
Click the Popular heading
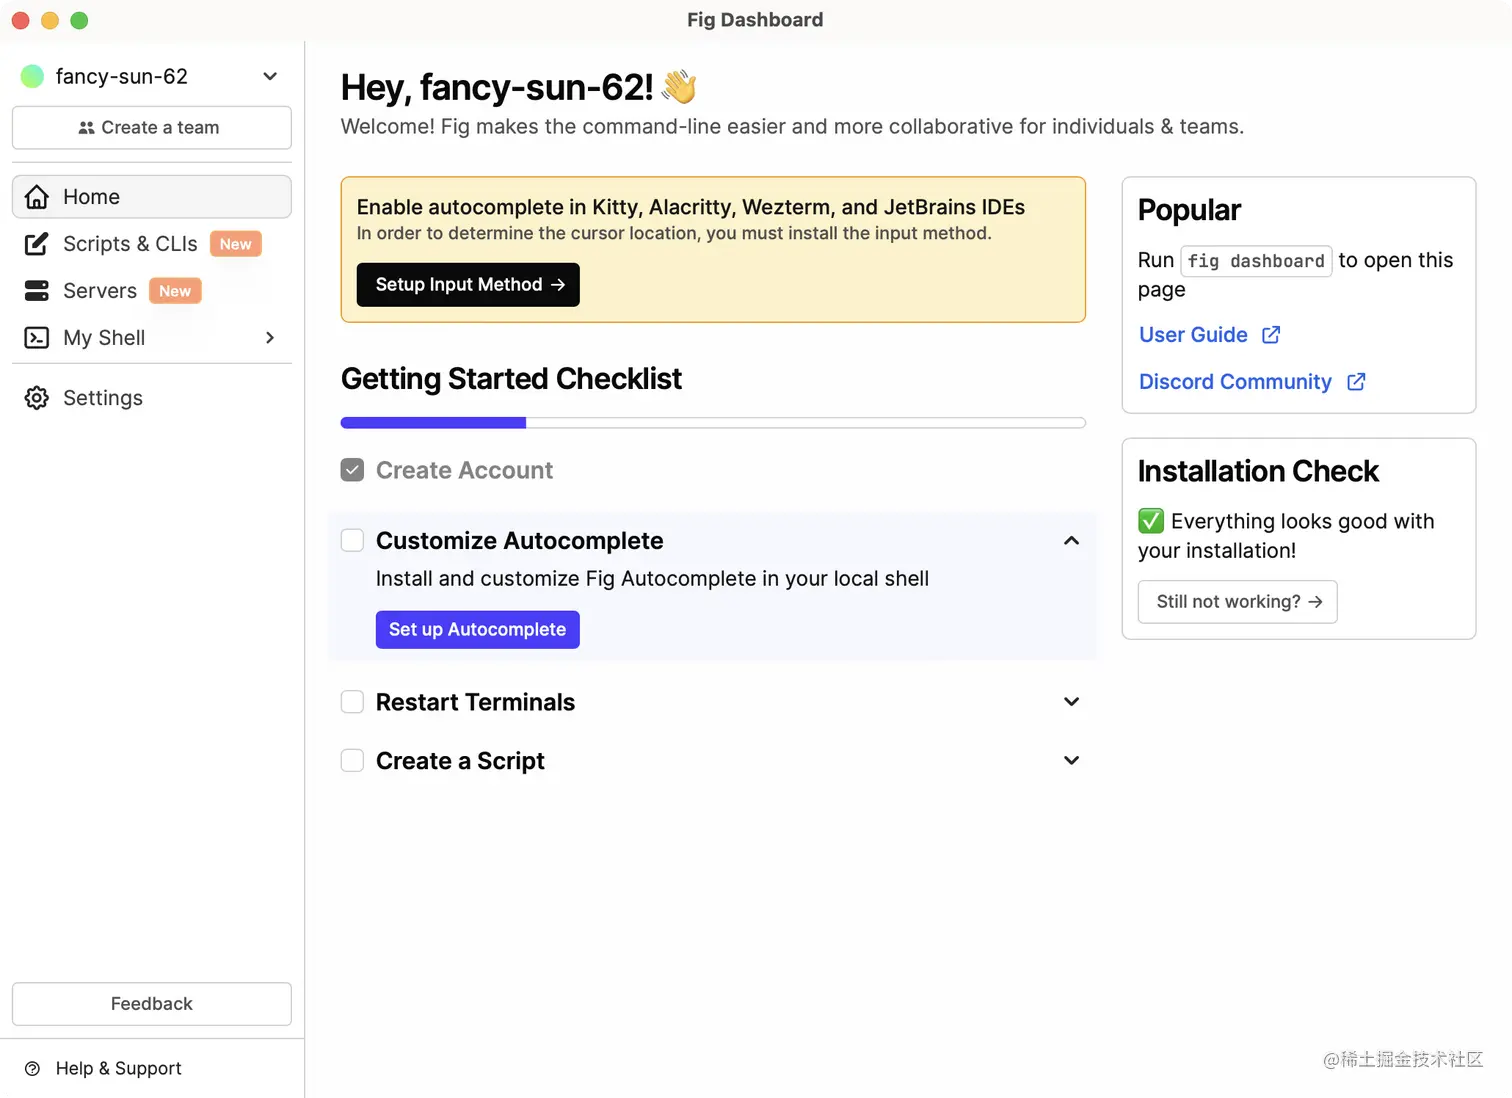[1189, 210]
